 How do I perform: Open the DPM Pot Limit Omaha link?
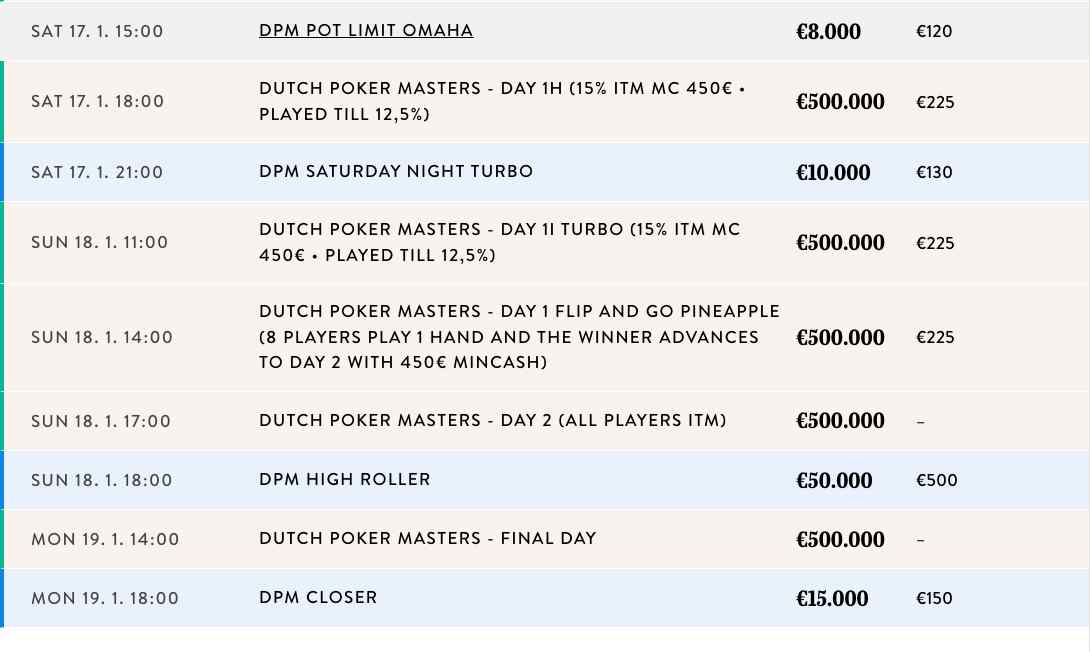pos(366,31)
